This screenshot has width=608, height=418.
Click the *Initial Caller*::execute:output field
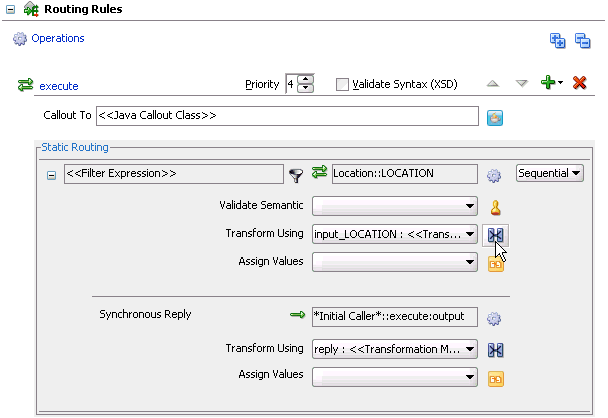tap(395, 317)
